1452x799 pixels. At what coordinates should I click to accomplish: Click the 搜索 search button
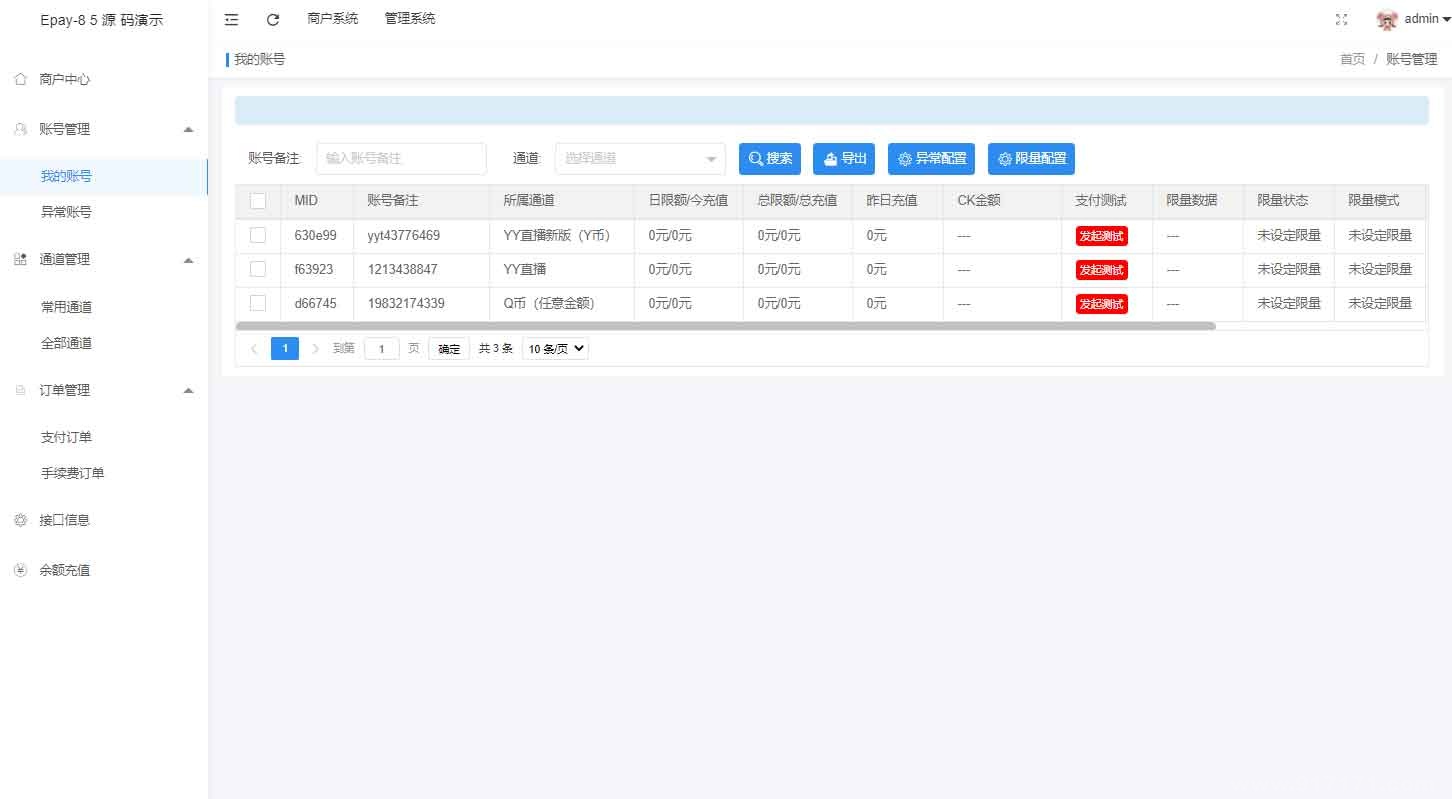pyautogui.click(x=770, y=158)
